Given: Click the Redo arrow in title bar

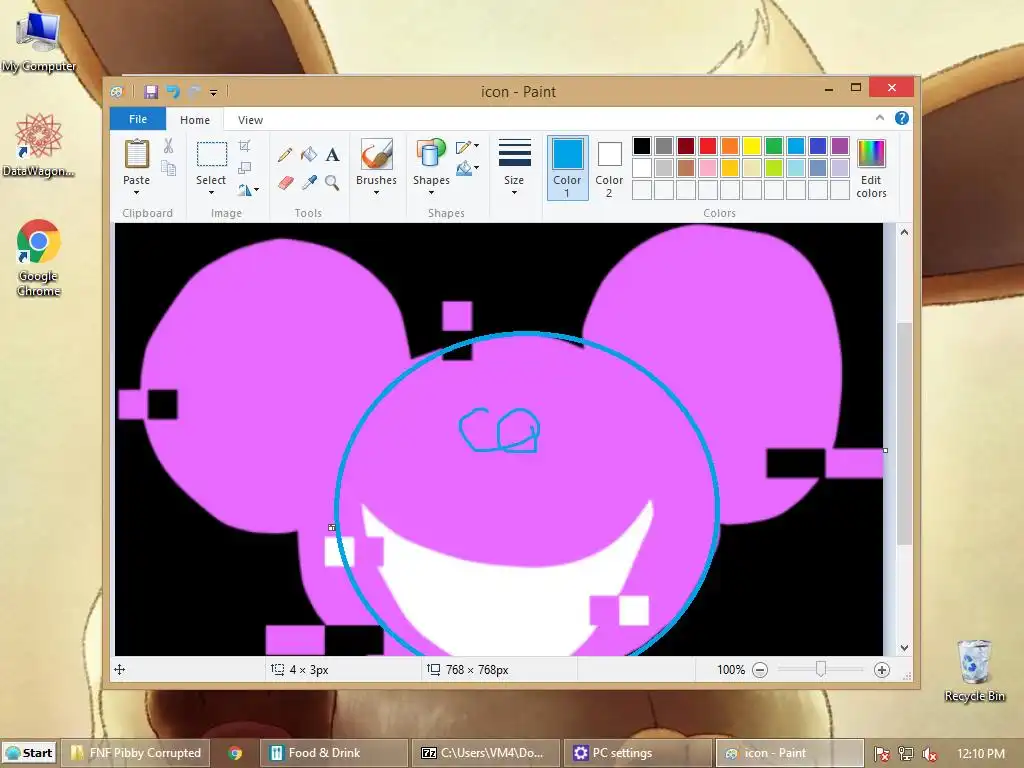Looking at the screenshot, I should 194,92.
